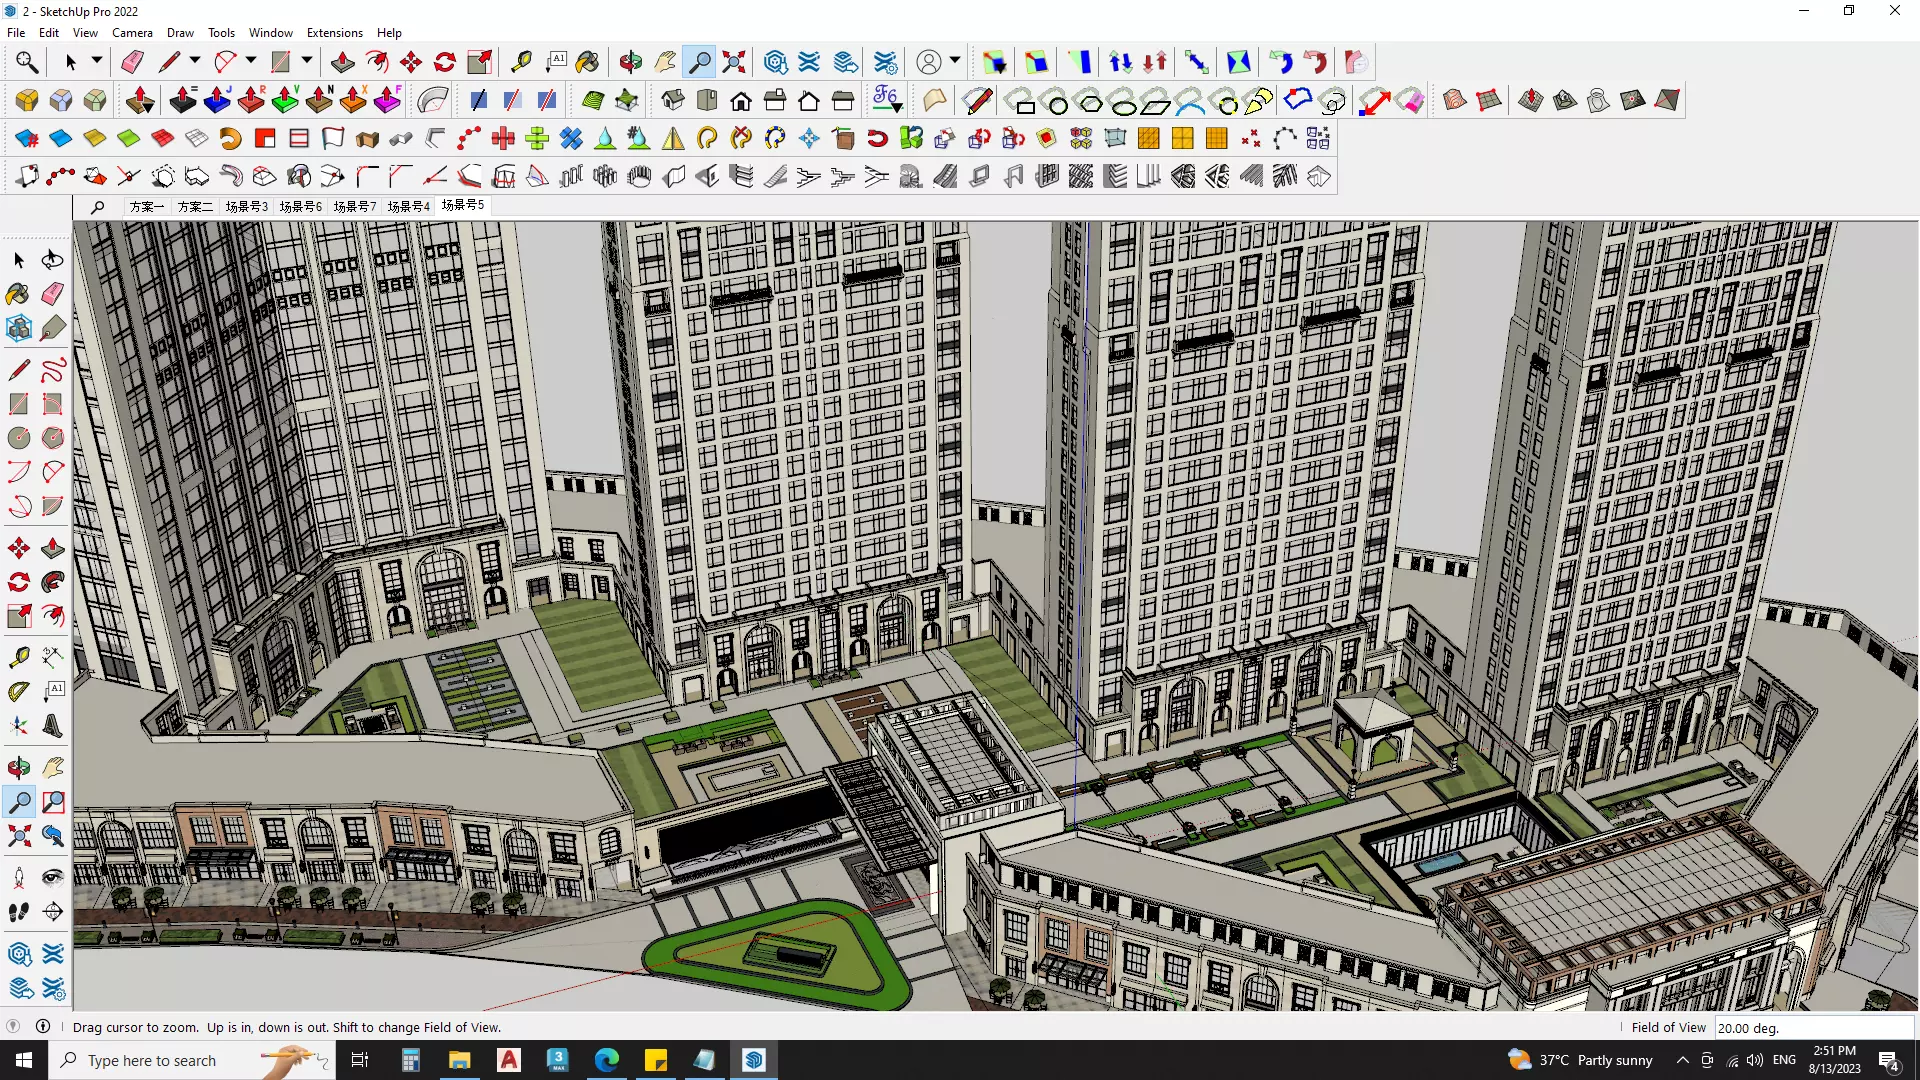Viewport: 1920px width, 1080px height.
Task: Select the Orbit tool in top toolbar
Action: click(x=630, y=62)
